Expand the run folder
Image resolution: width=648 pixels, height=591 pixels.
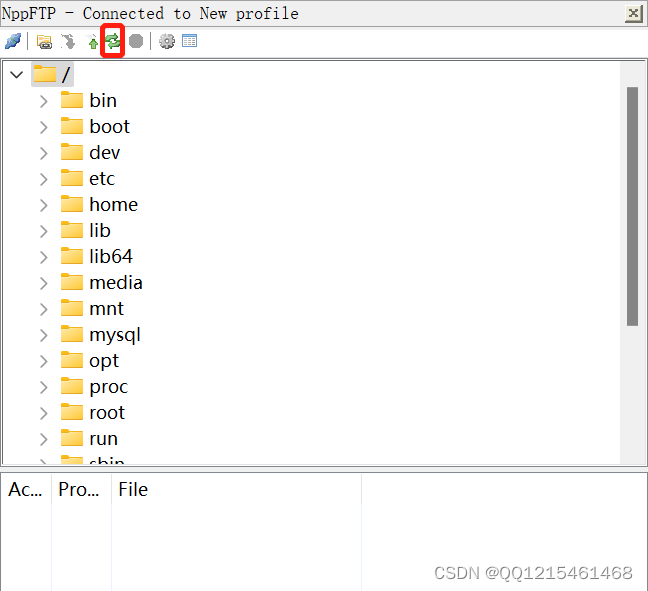click(44, 440)
